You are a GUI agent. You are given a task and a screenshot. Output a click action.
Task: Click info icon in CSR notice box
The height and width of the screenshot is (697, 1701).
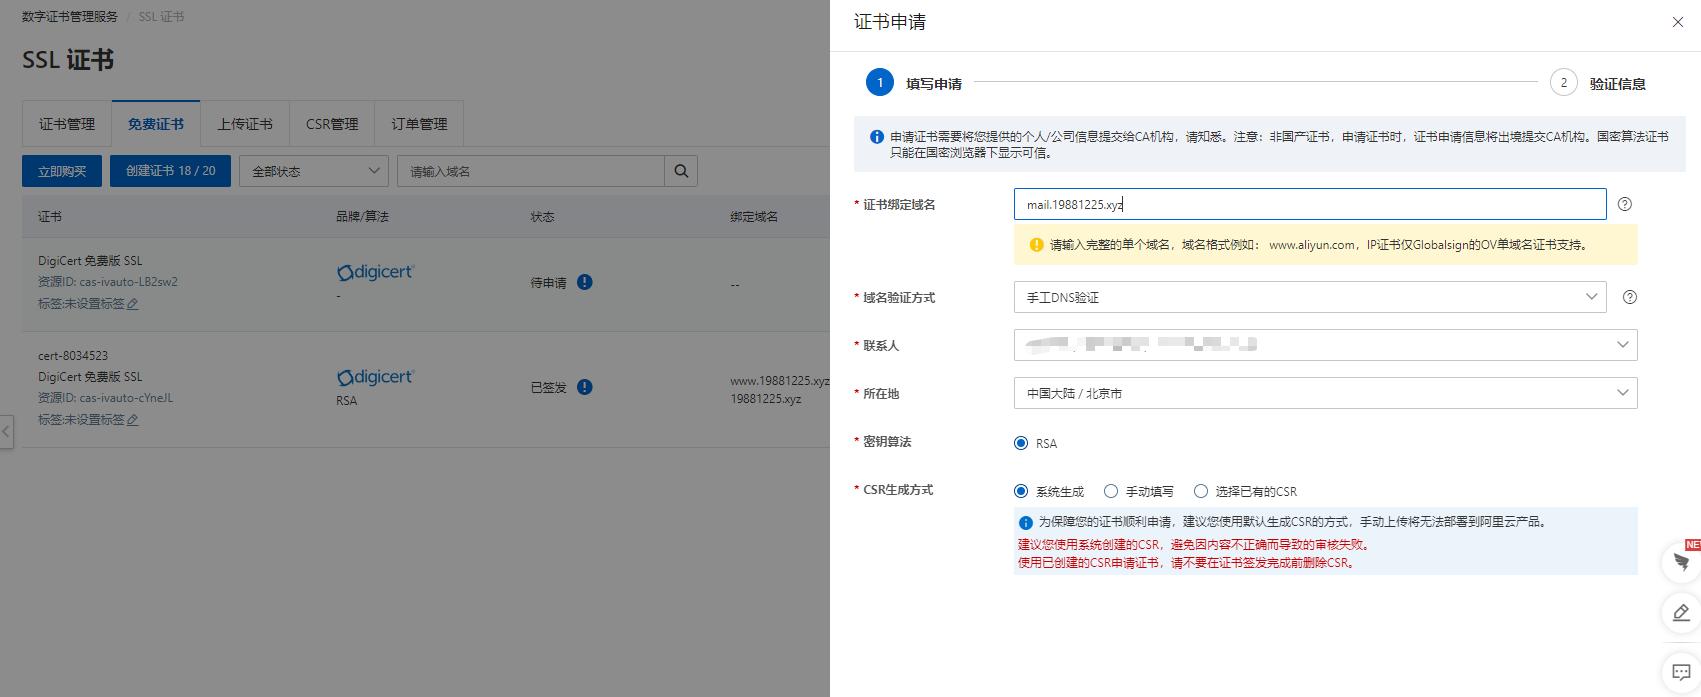[x=1025, y=523]
